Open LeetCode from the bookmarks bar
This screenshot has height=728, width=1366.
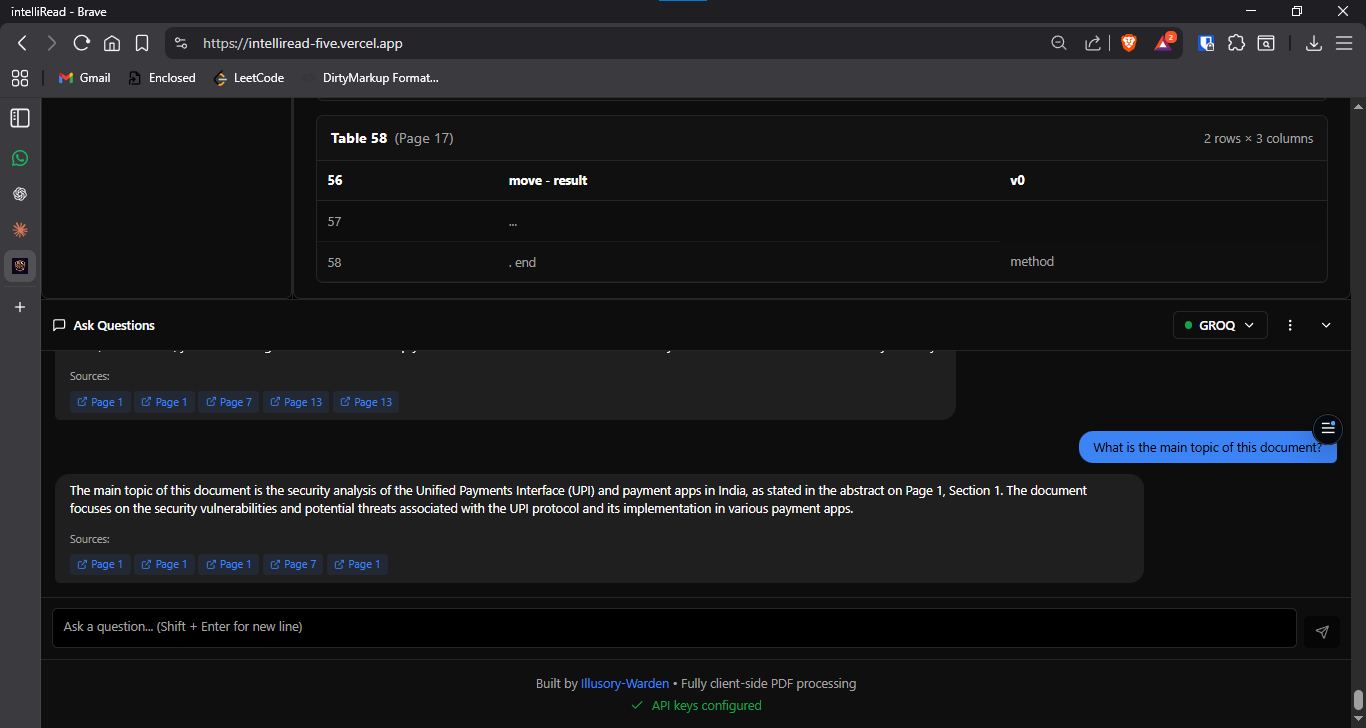pyautogui.click(x=248, y=77)
